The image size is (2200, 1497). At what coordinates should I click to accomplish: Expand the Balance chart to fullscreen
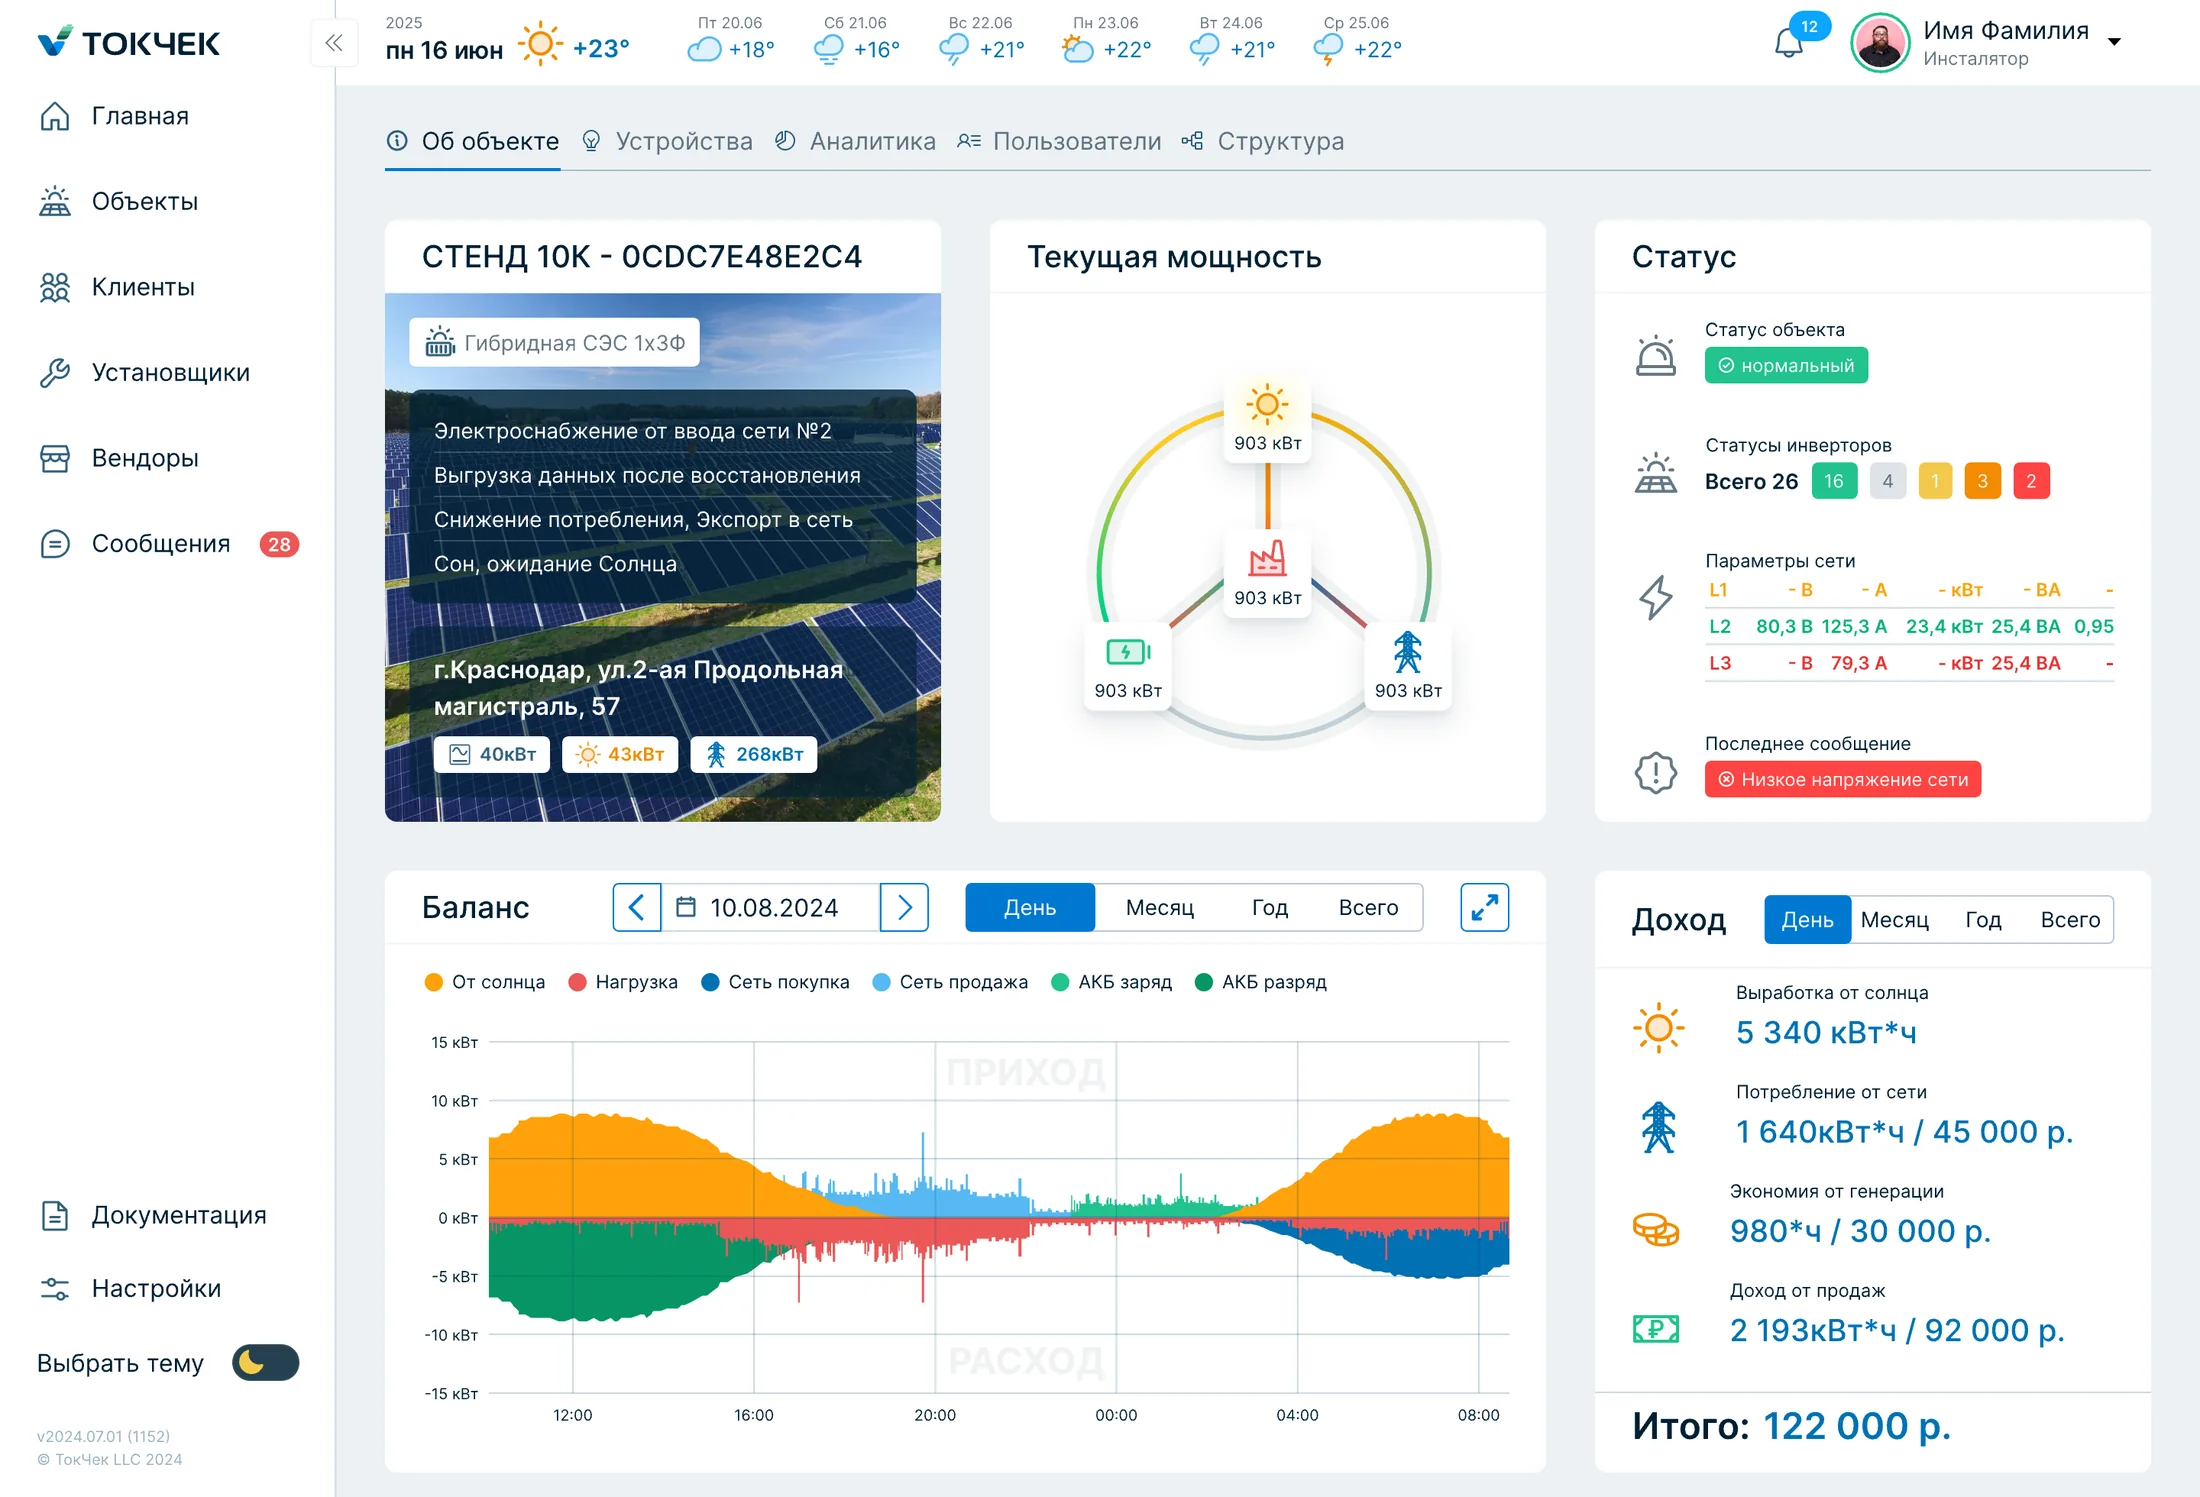[x=1484, y=907]
